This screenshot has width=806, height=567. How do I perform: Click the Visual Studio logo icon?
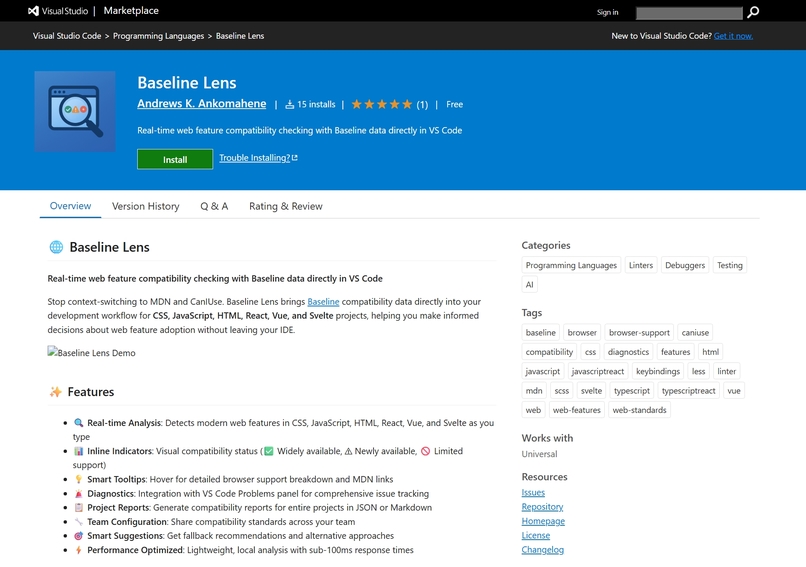click(33, 11)
